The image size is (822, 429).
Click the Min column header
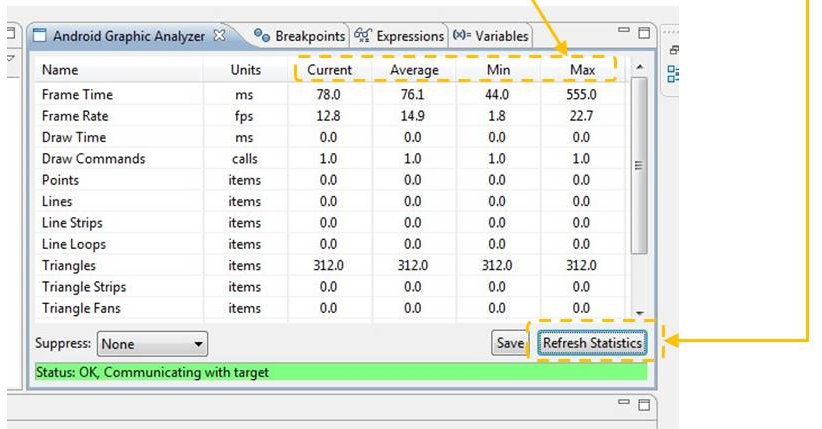(498, 70)
